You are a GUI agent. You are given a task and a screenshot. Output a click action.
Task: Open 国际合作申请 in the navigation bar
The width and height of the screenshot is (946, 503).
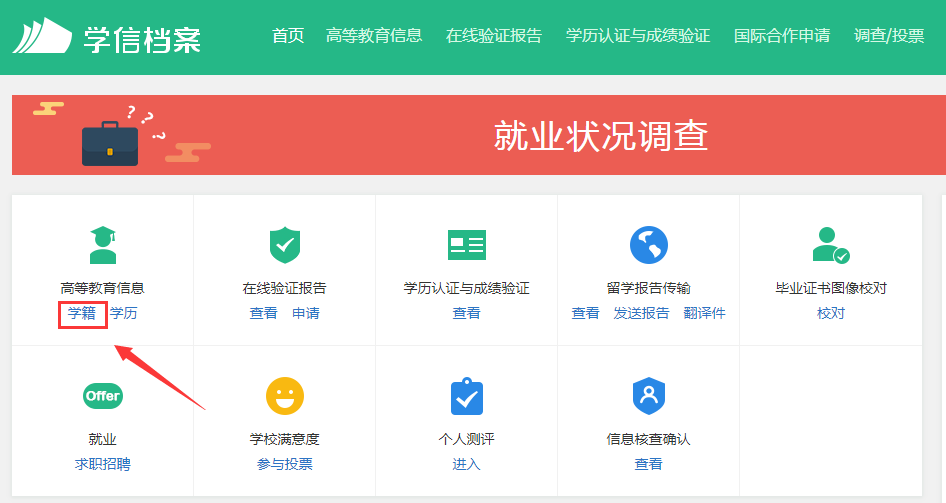click(x=781, y=36)
